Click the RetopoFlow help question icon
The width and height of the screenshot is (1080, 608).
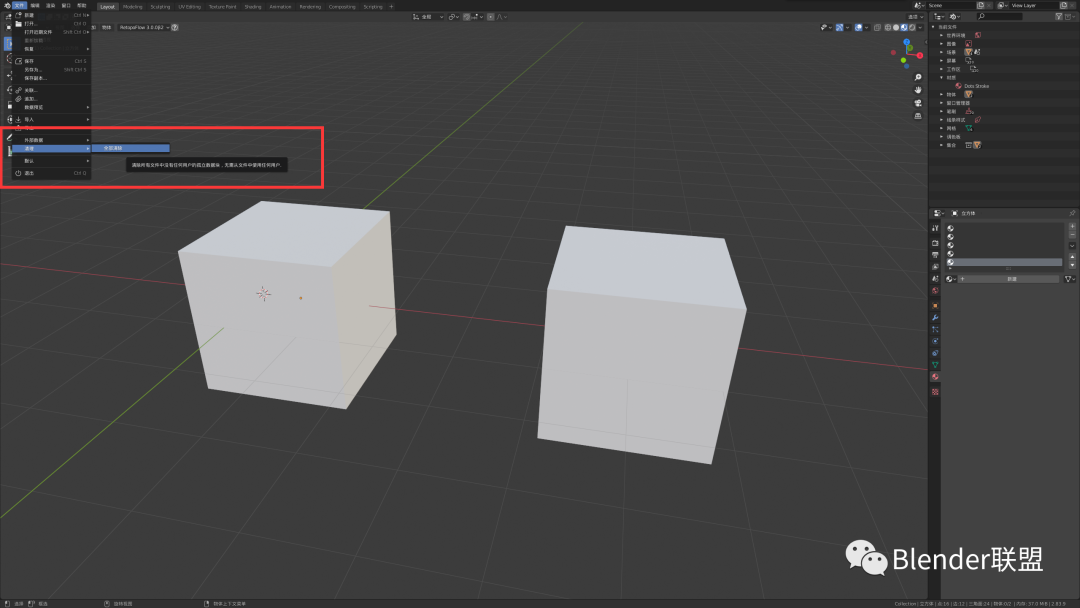point(175,28)
